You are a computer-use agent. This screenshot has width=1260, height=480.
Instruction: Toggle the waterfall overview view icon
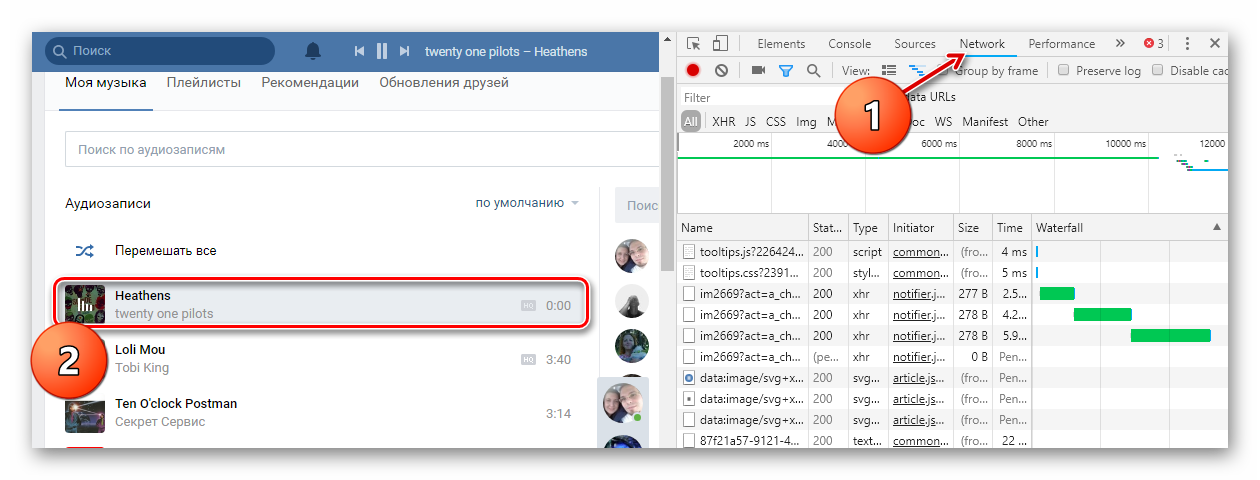tap(916, 70)
